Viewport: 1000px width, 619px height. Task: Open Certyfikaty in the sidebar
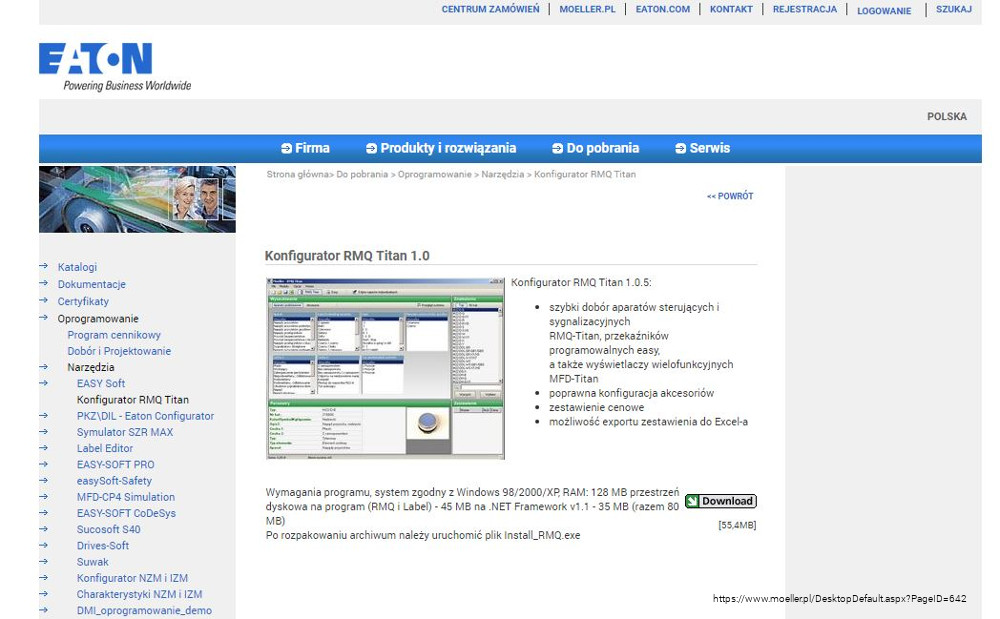pos(83,302)
